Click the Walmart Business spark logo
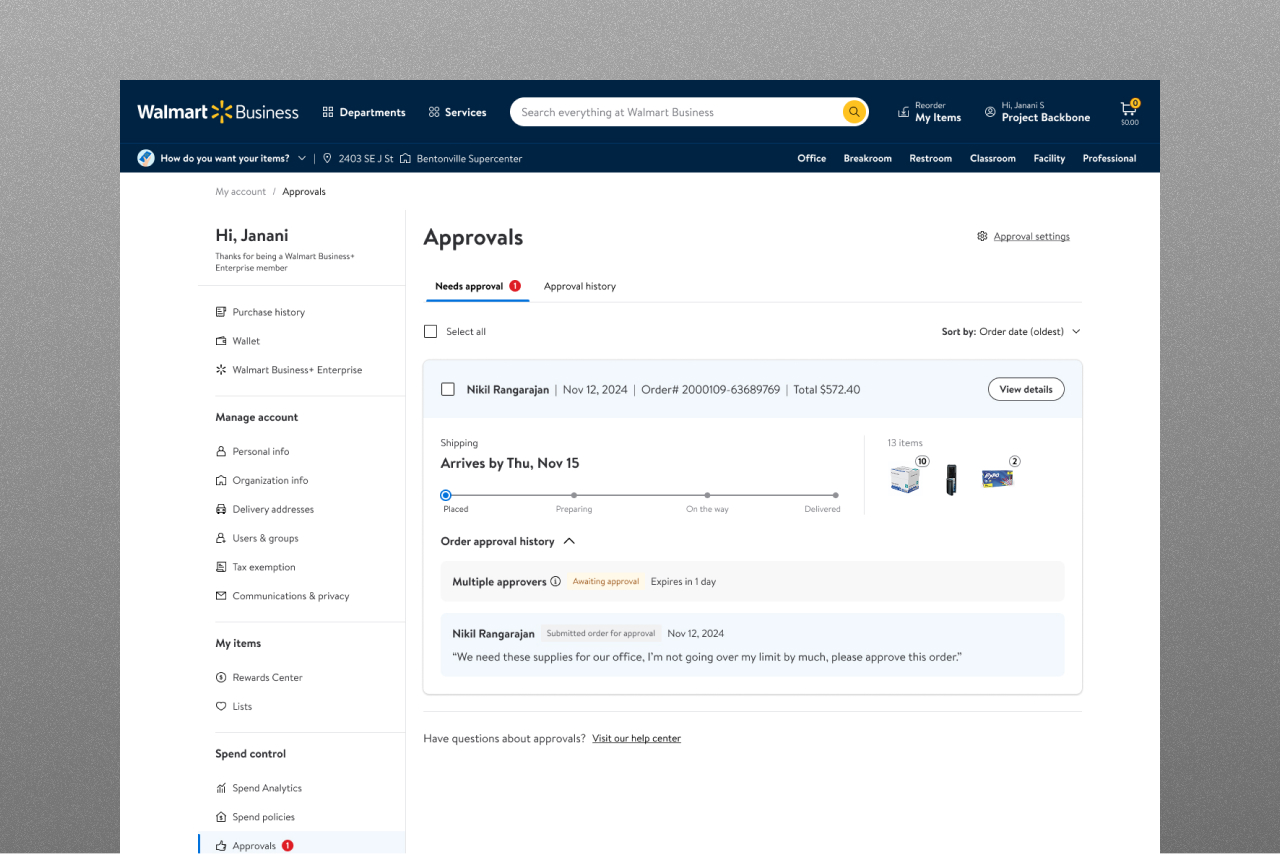 point(221,112)
